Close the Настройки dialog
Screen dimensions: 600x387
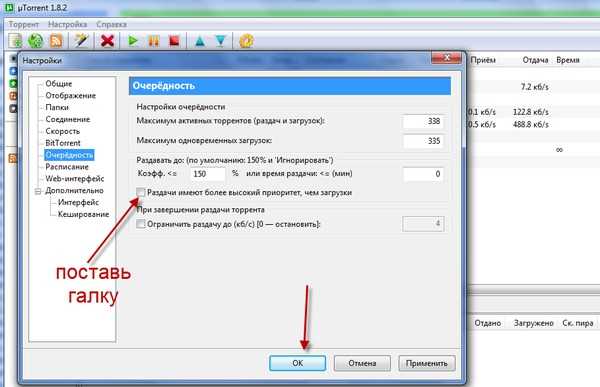click(446, 58)
